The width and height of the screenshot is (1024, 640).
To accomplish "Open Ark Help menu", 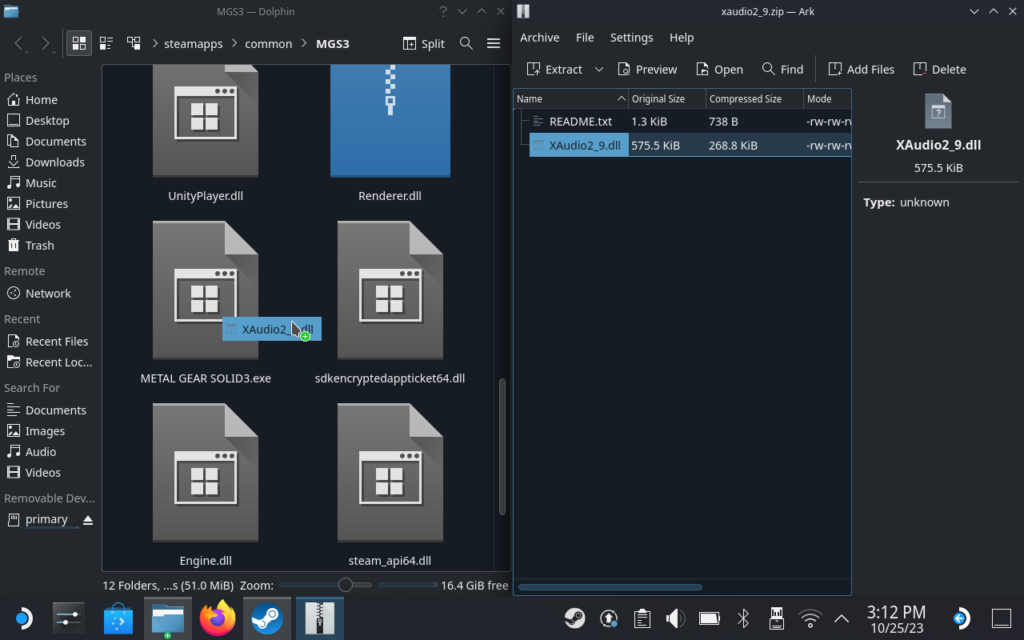I will click(681, 38).
